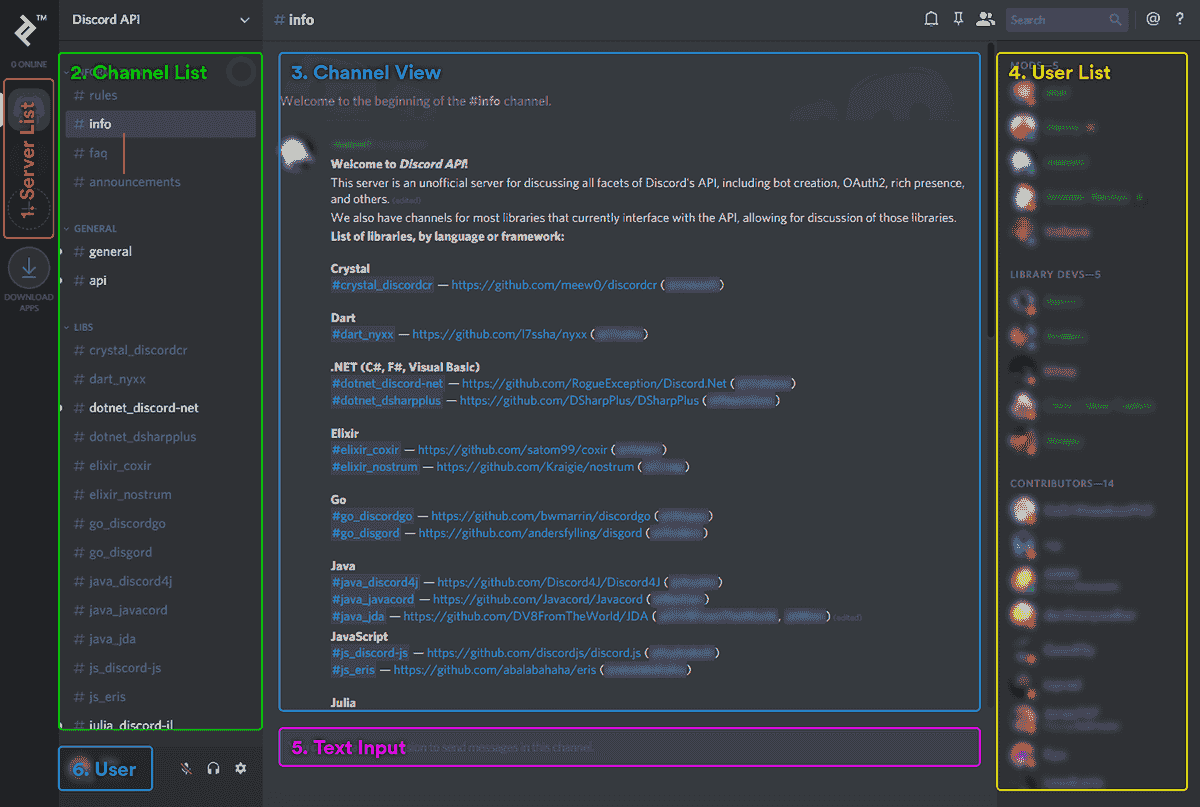The image size is (1200, 807).
Task: Open Javacord/Javacord GitHub link
Action: point(537,599)
